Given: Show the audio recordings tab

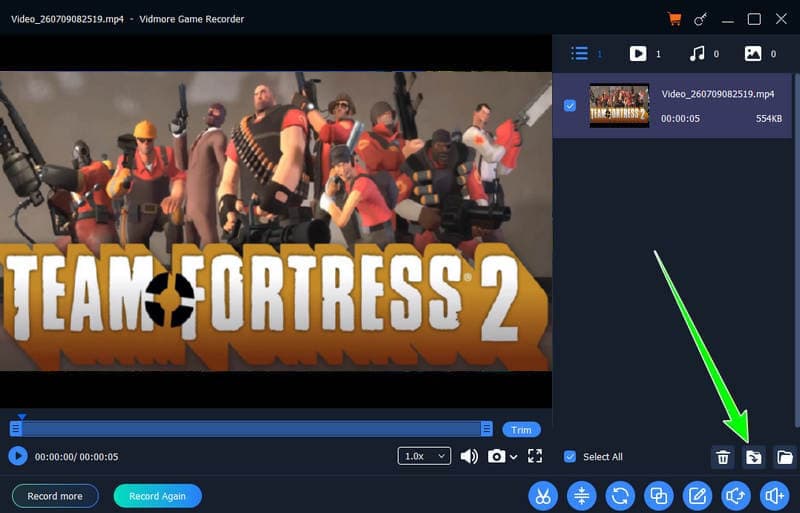Looking at the screenshot, I should [697, 54].
